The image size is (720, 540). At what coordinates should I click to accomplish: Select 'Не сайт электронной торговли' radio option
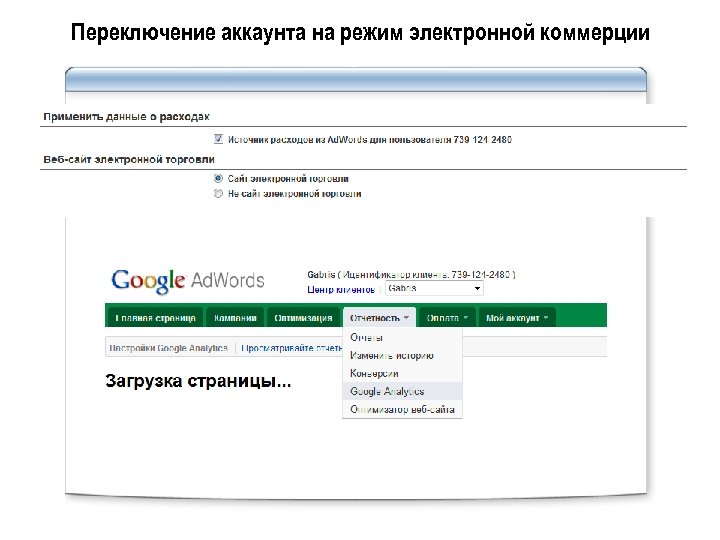(218, 194)
